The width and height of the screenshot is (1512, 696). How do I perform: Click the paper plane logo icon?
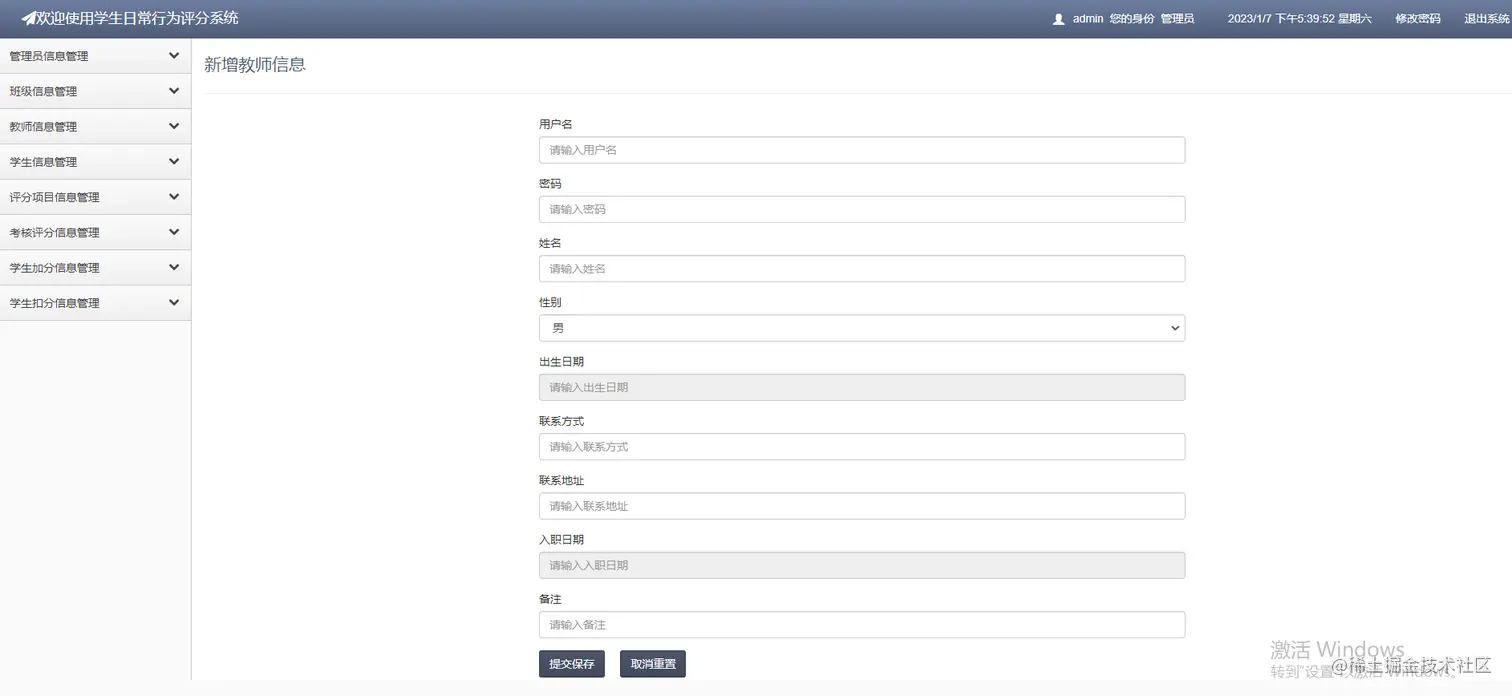pos(28,18)
